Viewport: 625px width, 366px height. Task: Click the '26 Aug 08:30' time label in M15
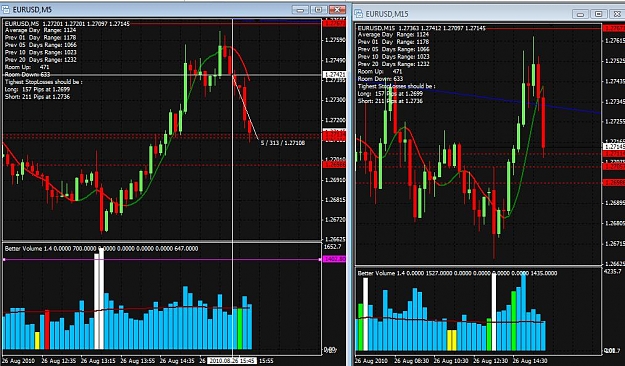(412, 361)
